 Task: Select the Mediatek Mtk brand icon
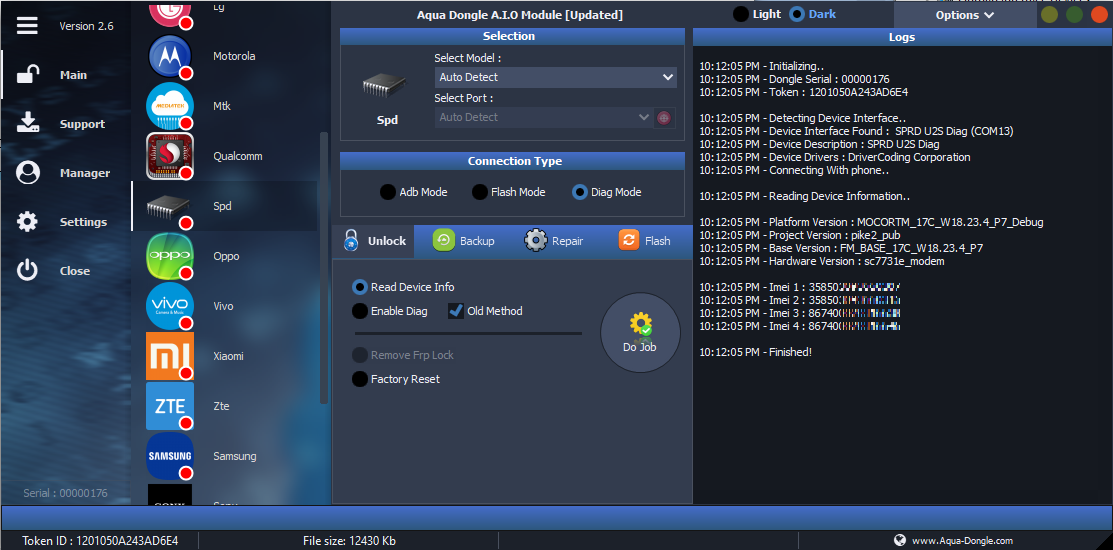point(170,106)
